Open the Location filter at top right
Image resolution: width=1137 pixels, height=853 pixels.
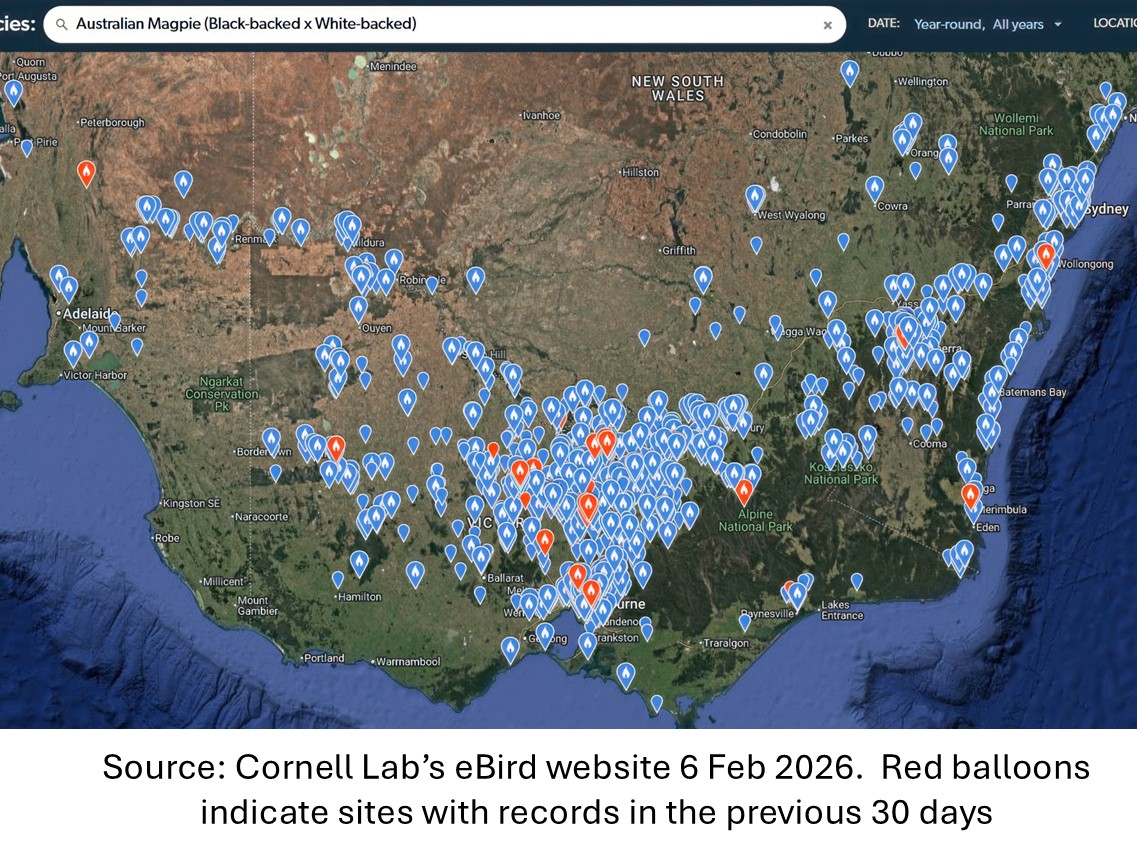(x=1114, y=23)
